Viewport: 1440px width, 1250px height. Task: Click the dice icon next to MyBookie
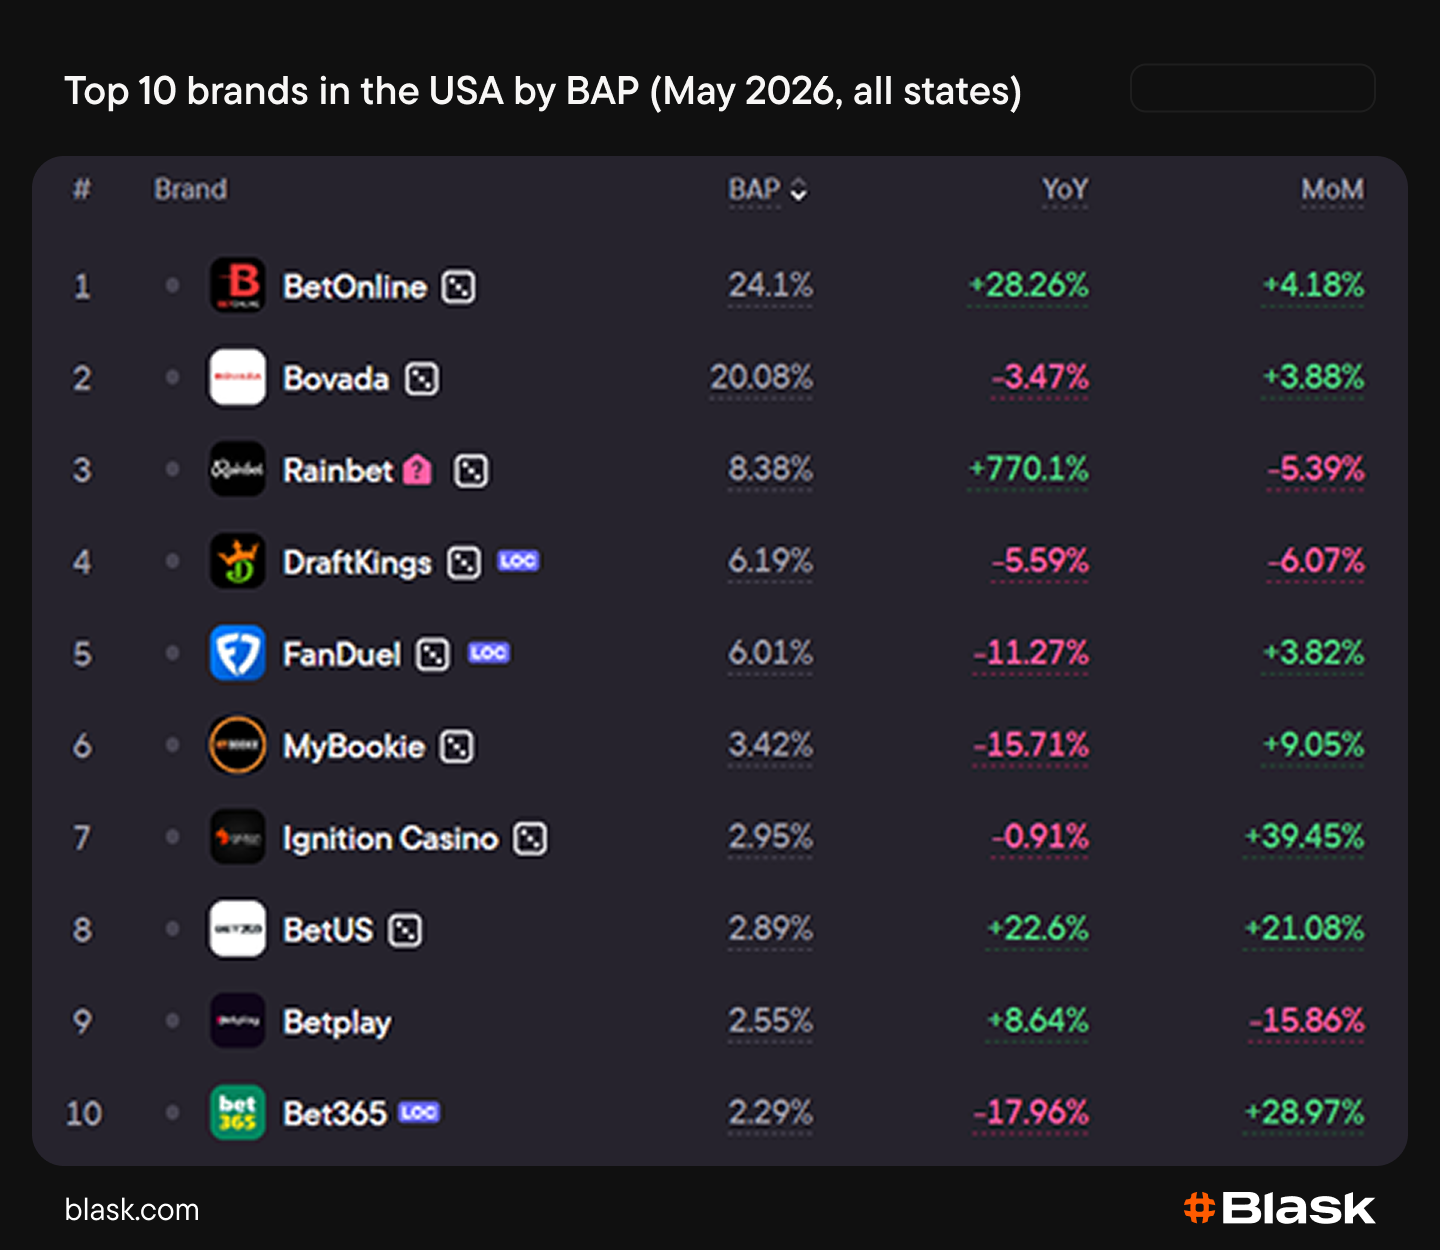[457, 746]
